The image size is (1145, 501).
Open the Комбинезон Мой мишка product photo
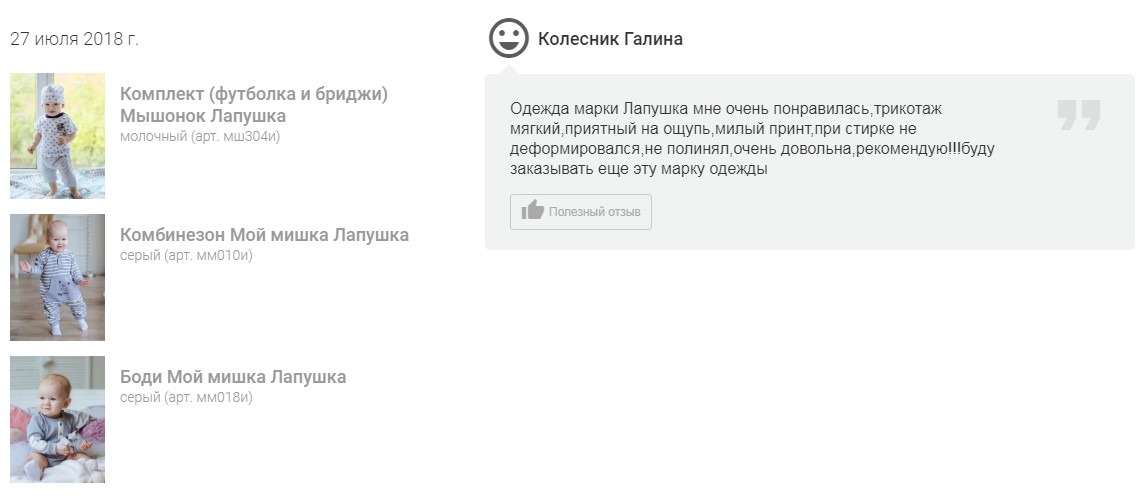click(x=57, y=277)
